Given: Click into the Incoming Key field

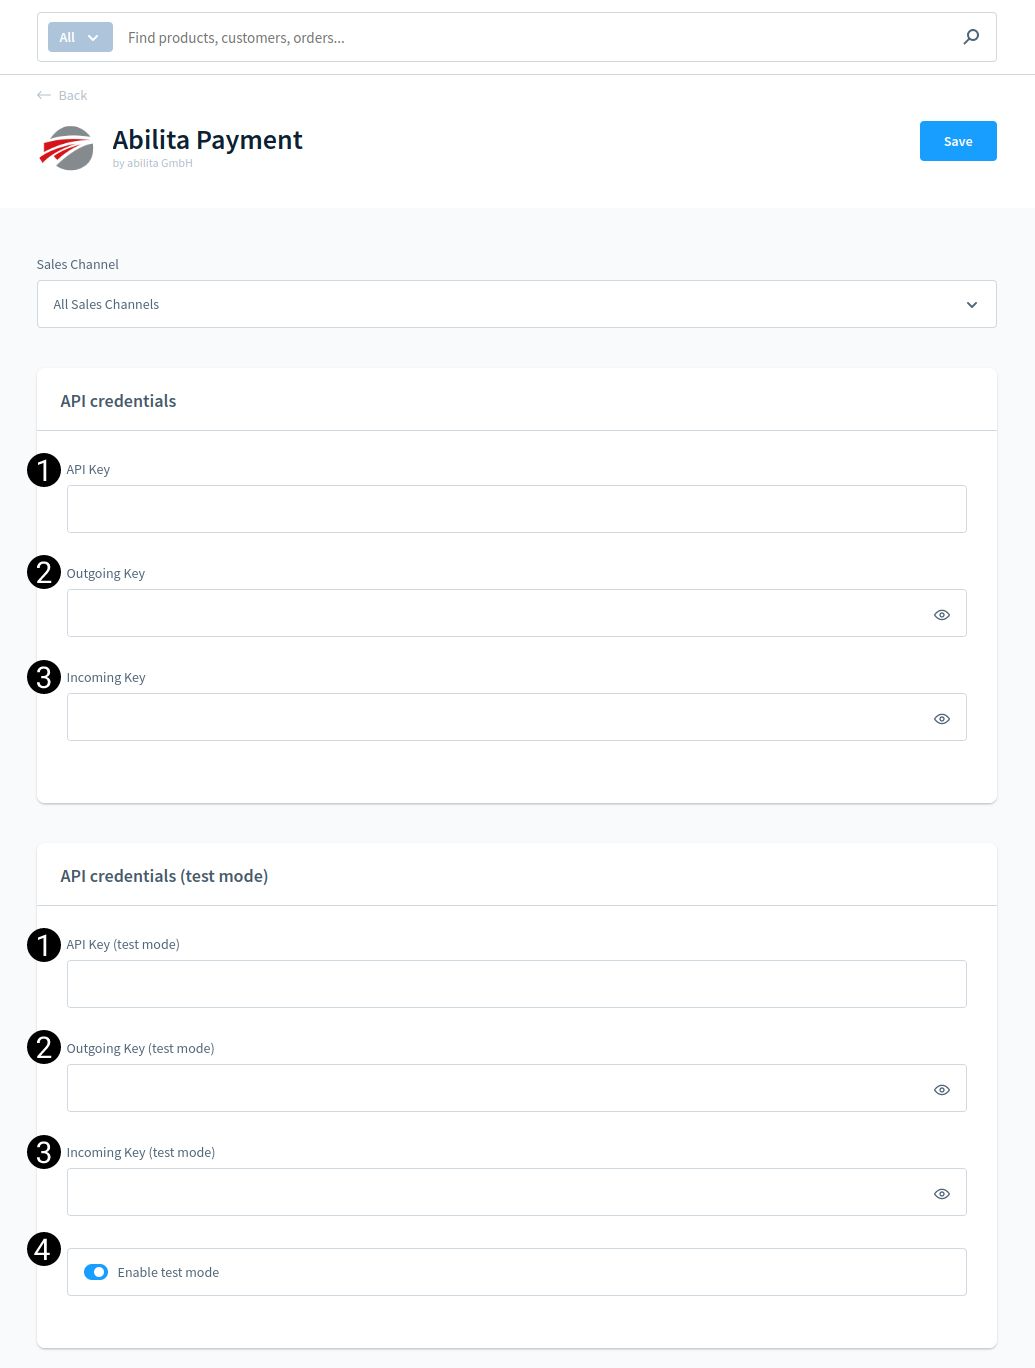Looking at the screenshot, I should pyautogui.click(x=497, y=717).
